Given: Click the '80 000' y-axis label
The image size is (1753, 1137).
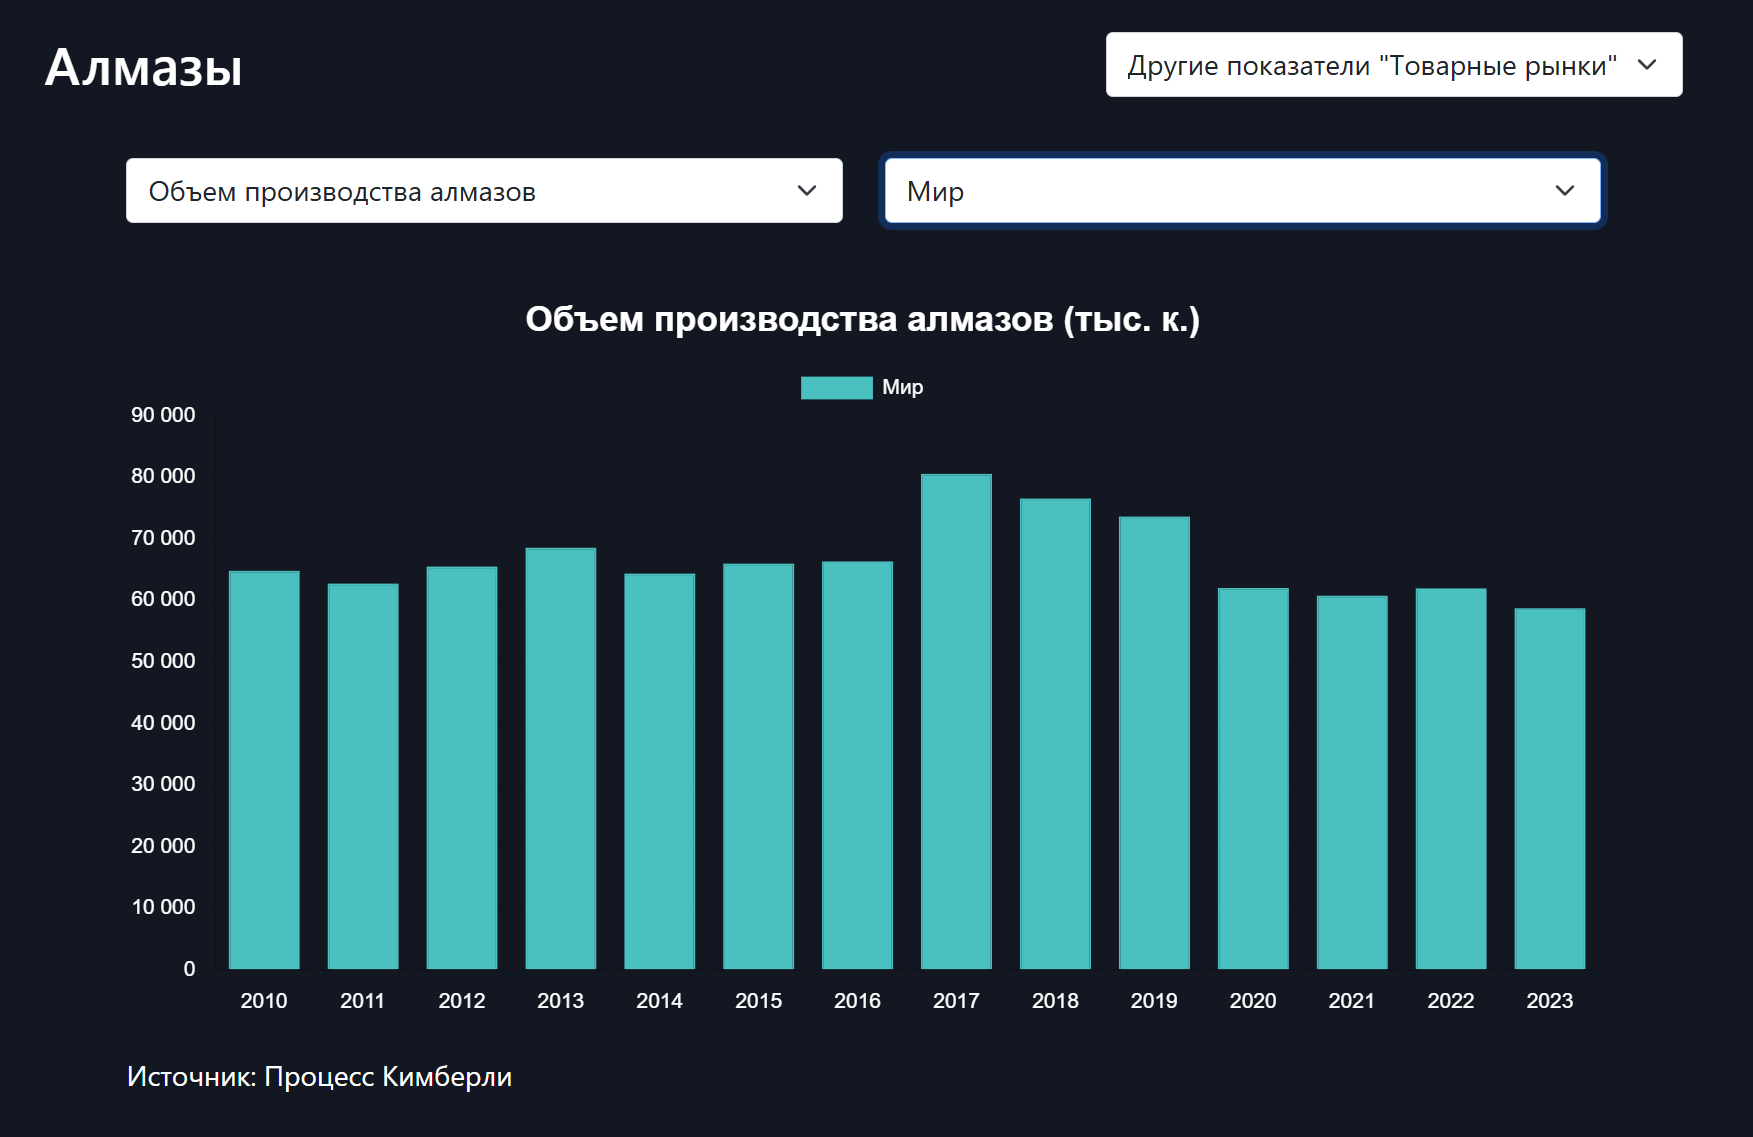Looking at the screenshot, I should 163,476.
